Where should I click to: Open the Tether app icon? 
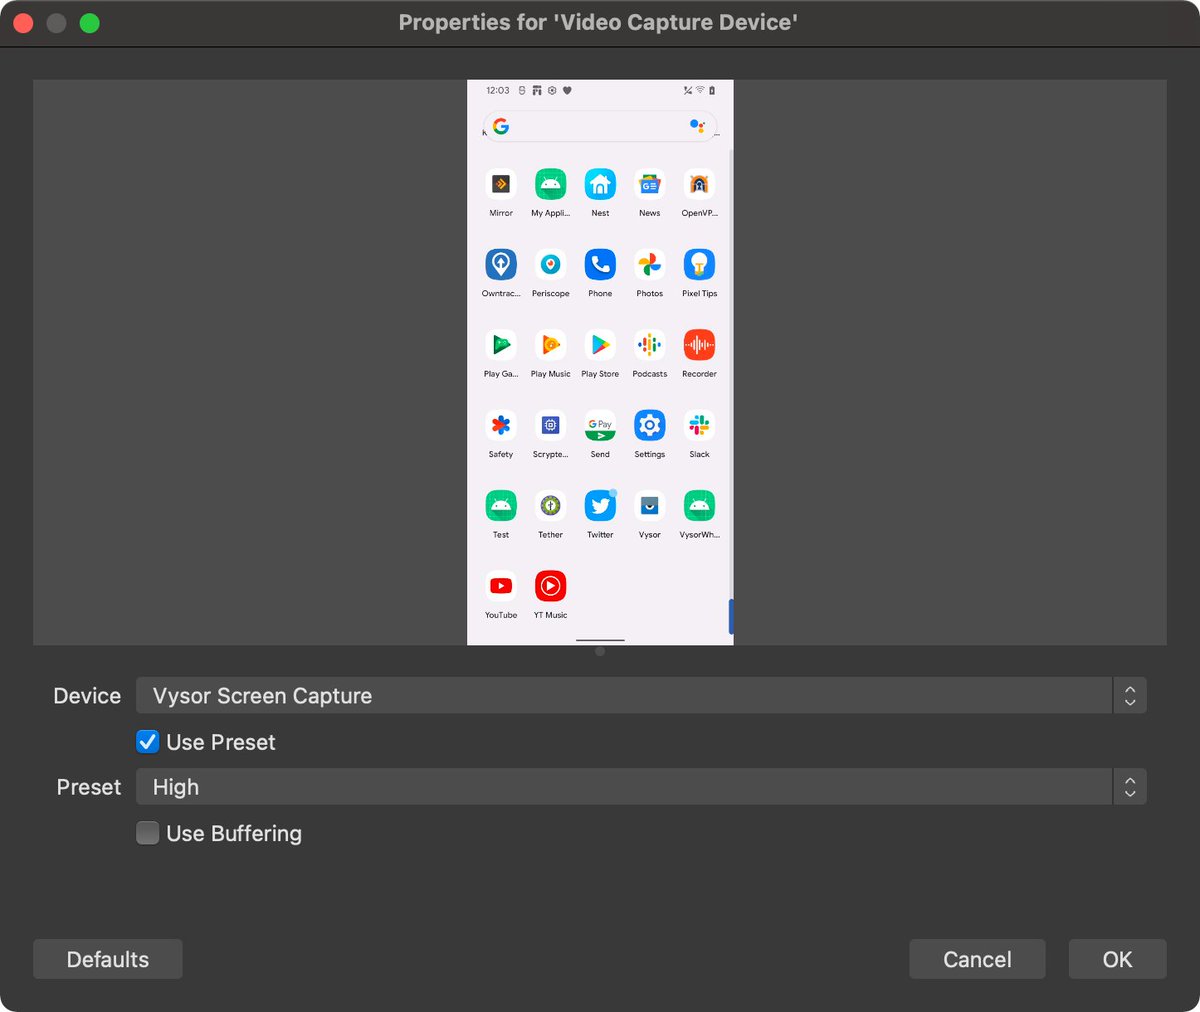(x=550, y=505)
